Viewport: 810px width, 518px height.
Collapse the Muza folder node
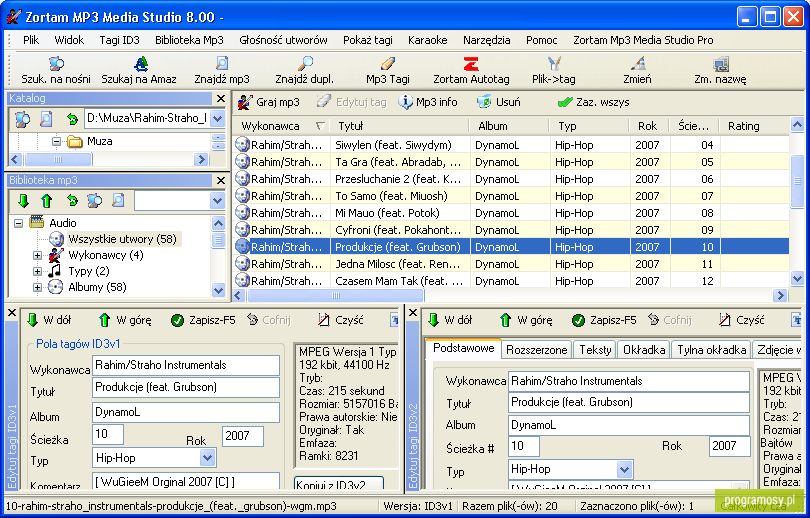56,142
